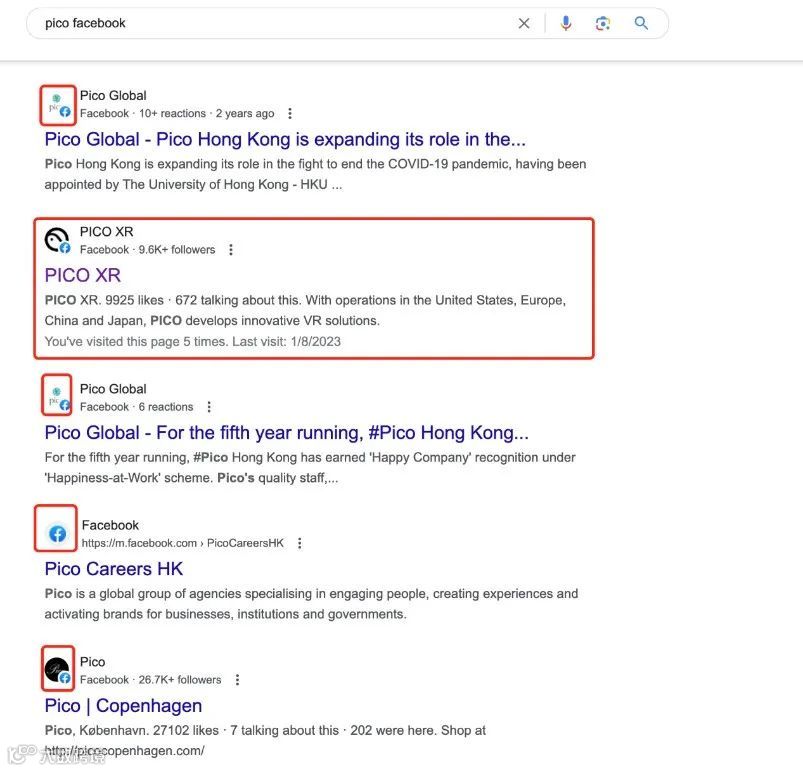Image resolution: width=803 pixels, height=771 pixels.
Task: Click the 'PICO XR' site name above the followers count
Action: click(107, 232)
